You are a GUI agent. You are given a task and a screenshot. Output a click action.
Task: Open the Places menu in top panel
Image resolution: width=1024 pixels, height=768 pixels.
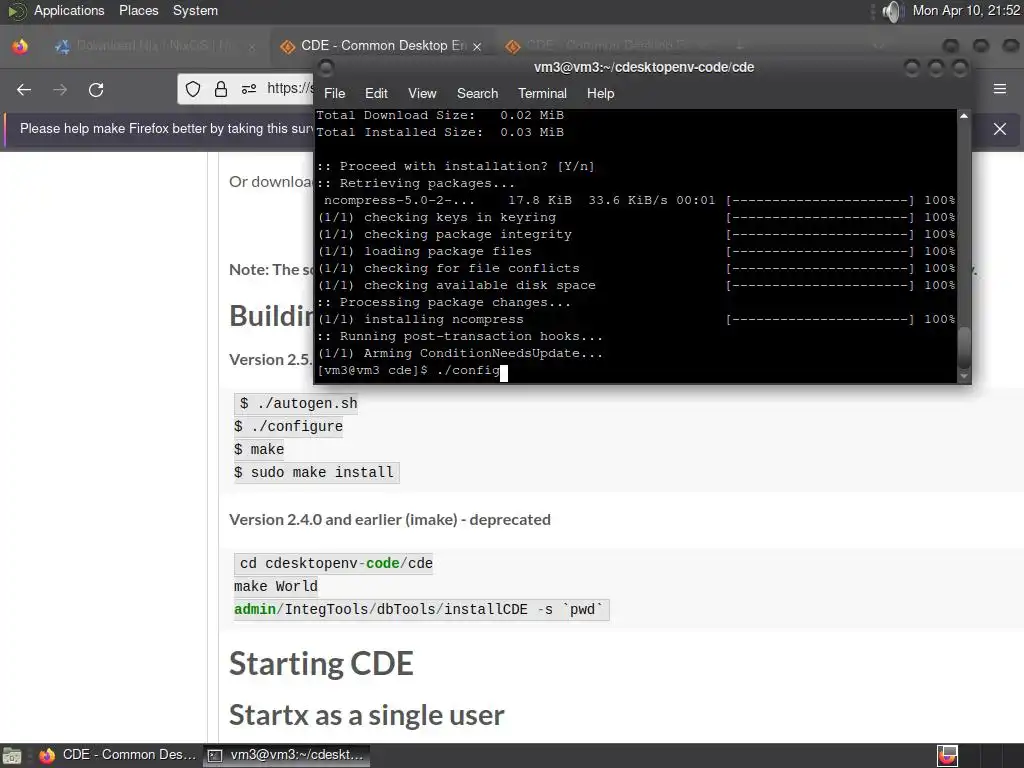[x=138, y=10]
